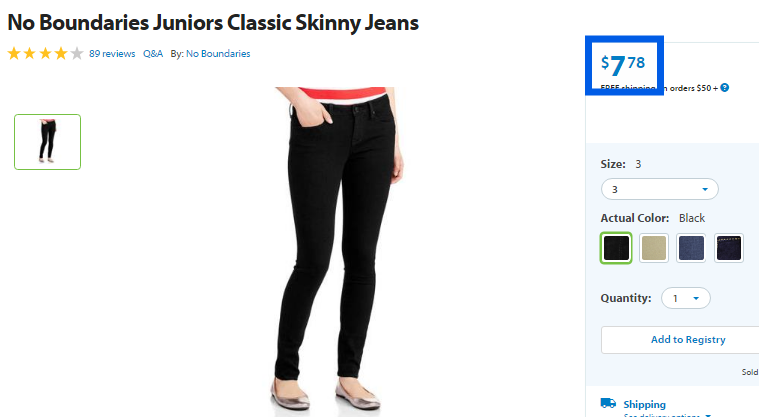Click the free shipping help question icon
The image size is (759, 417).
[725, 88]
